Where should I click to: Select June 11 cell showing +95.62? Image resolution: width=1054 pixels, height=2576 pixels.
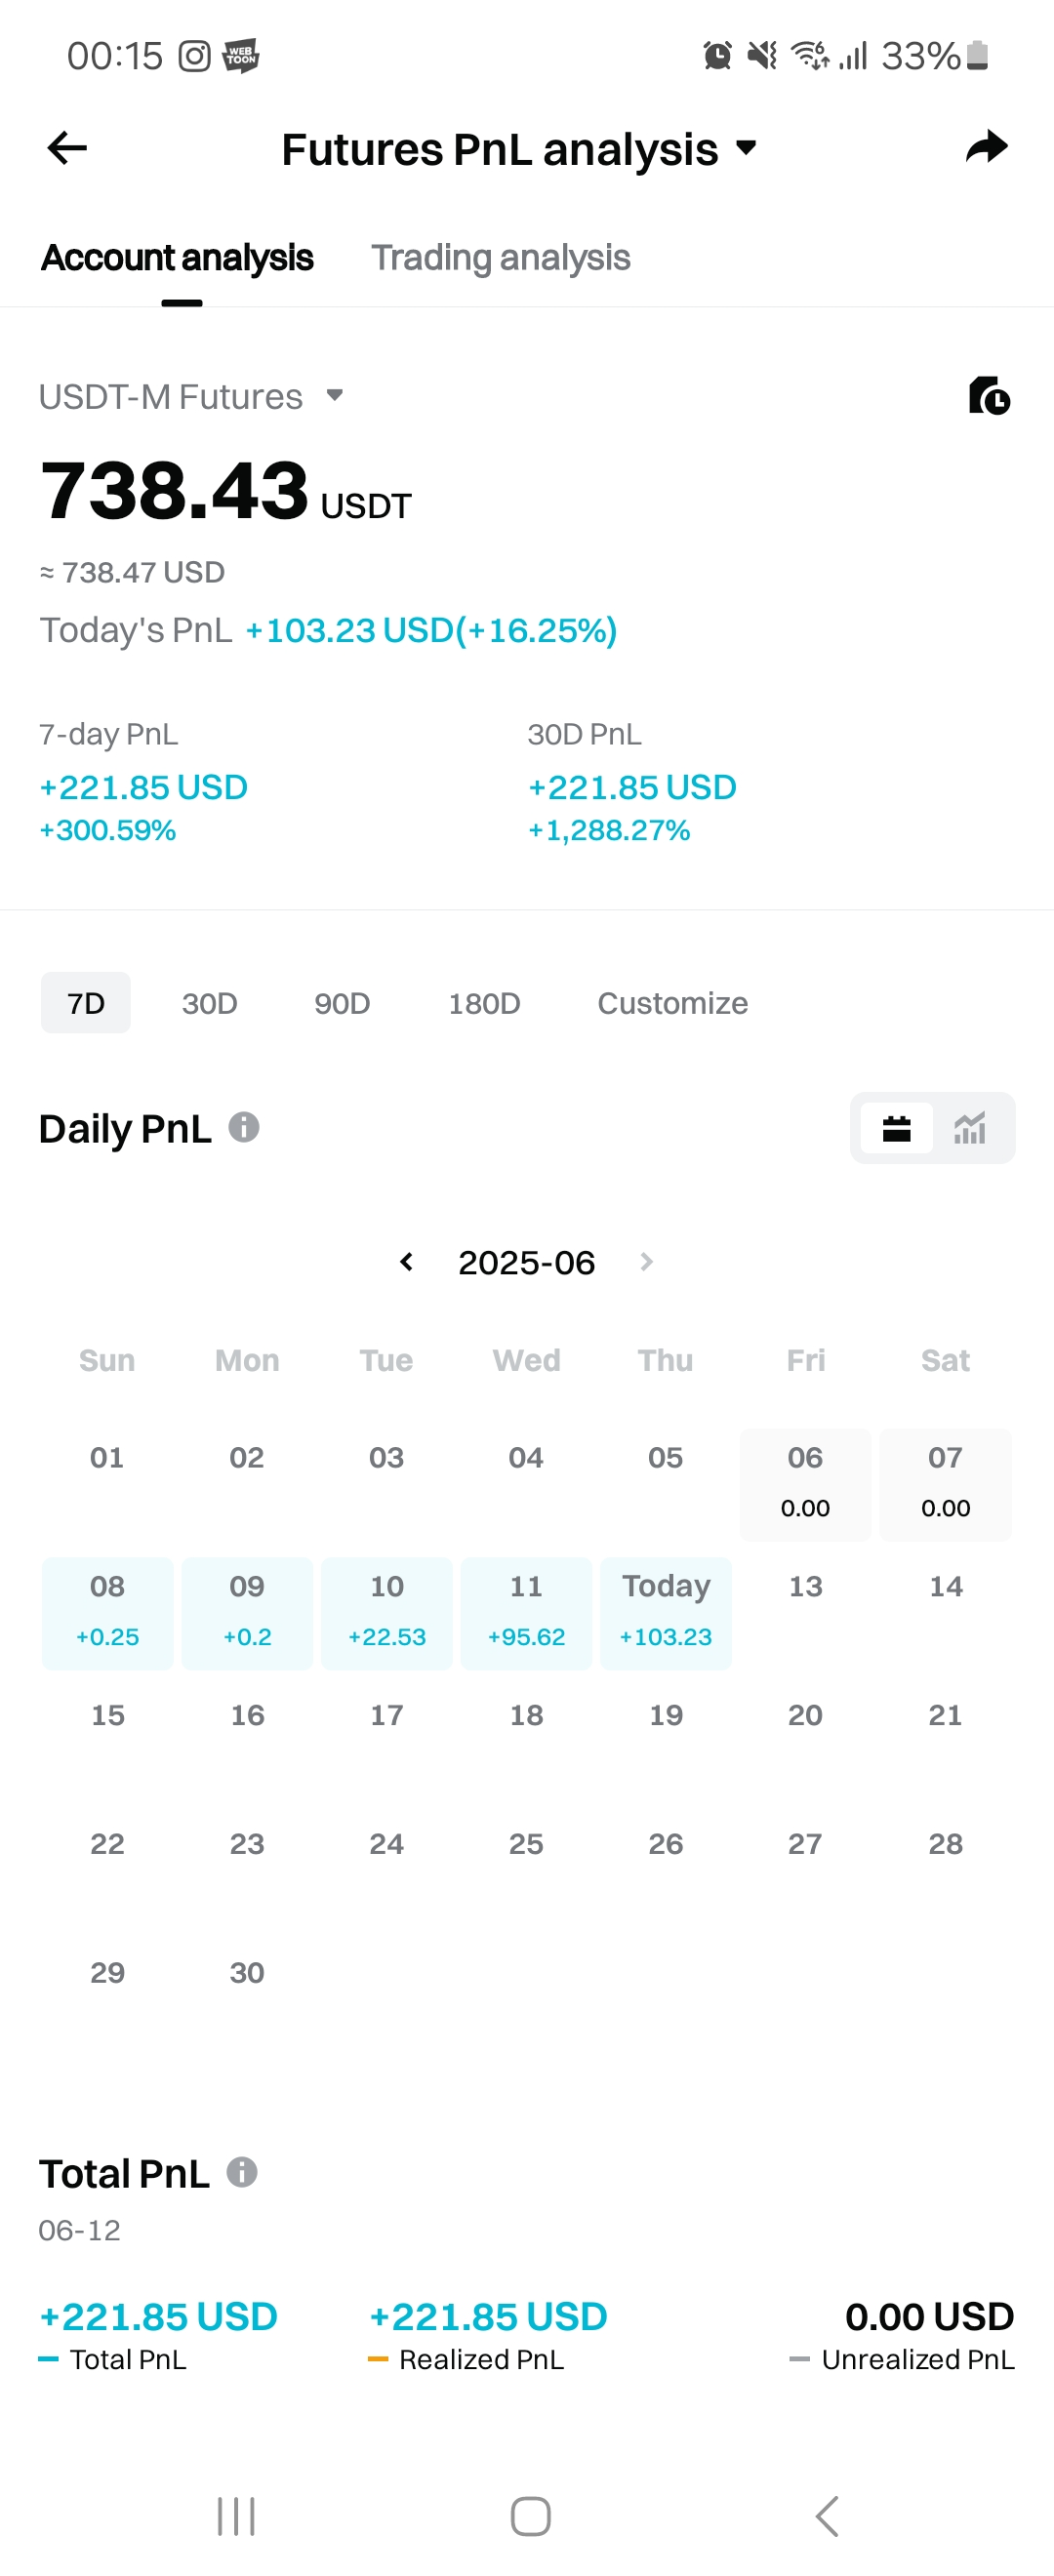pyautogui.click(x=526, y=1611)
